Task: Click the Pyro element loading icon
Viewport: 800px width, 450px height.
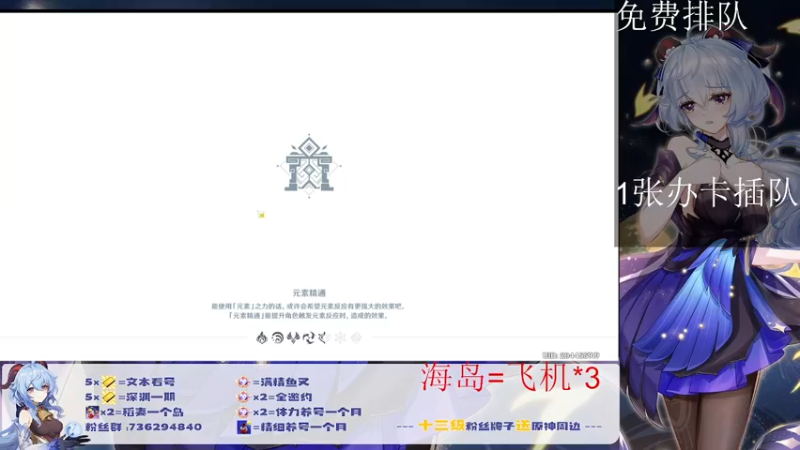Action: pyautogui.click(x=262, y=338)
